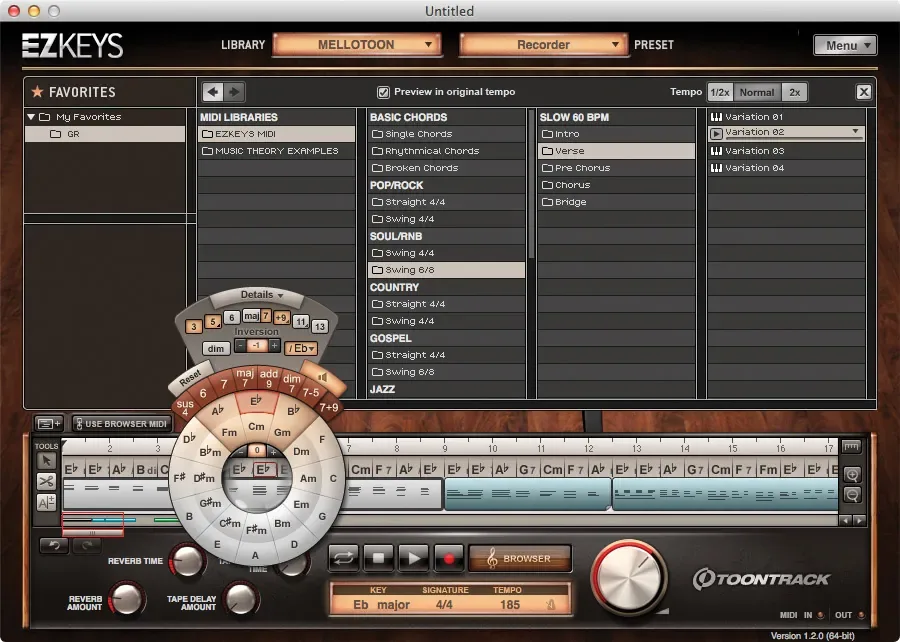Go forward with the browser right arrow
900x642 pixels.
pyautogui.click(x=234, y=92)
